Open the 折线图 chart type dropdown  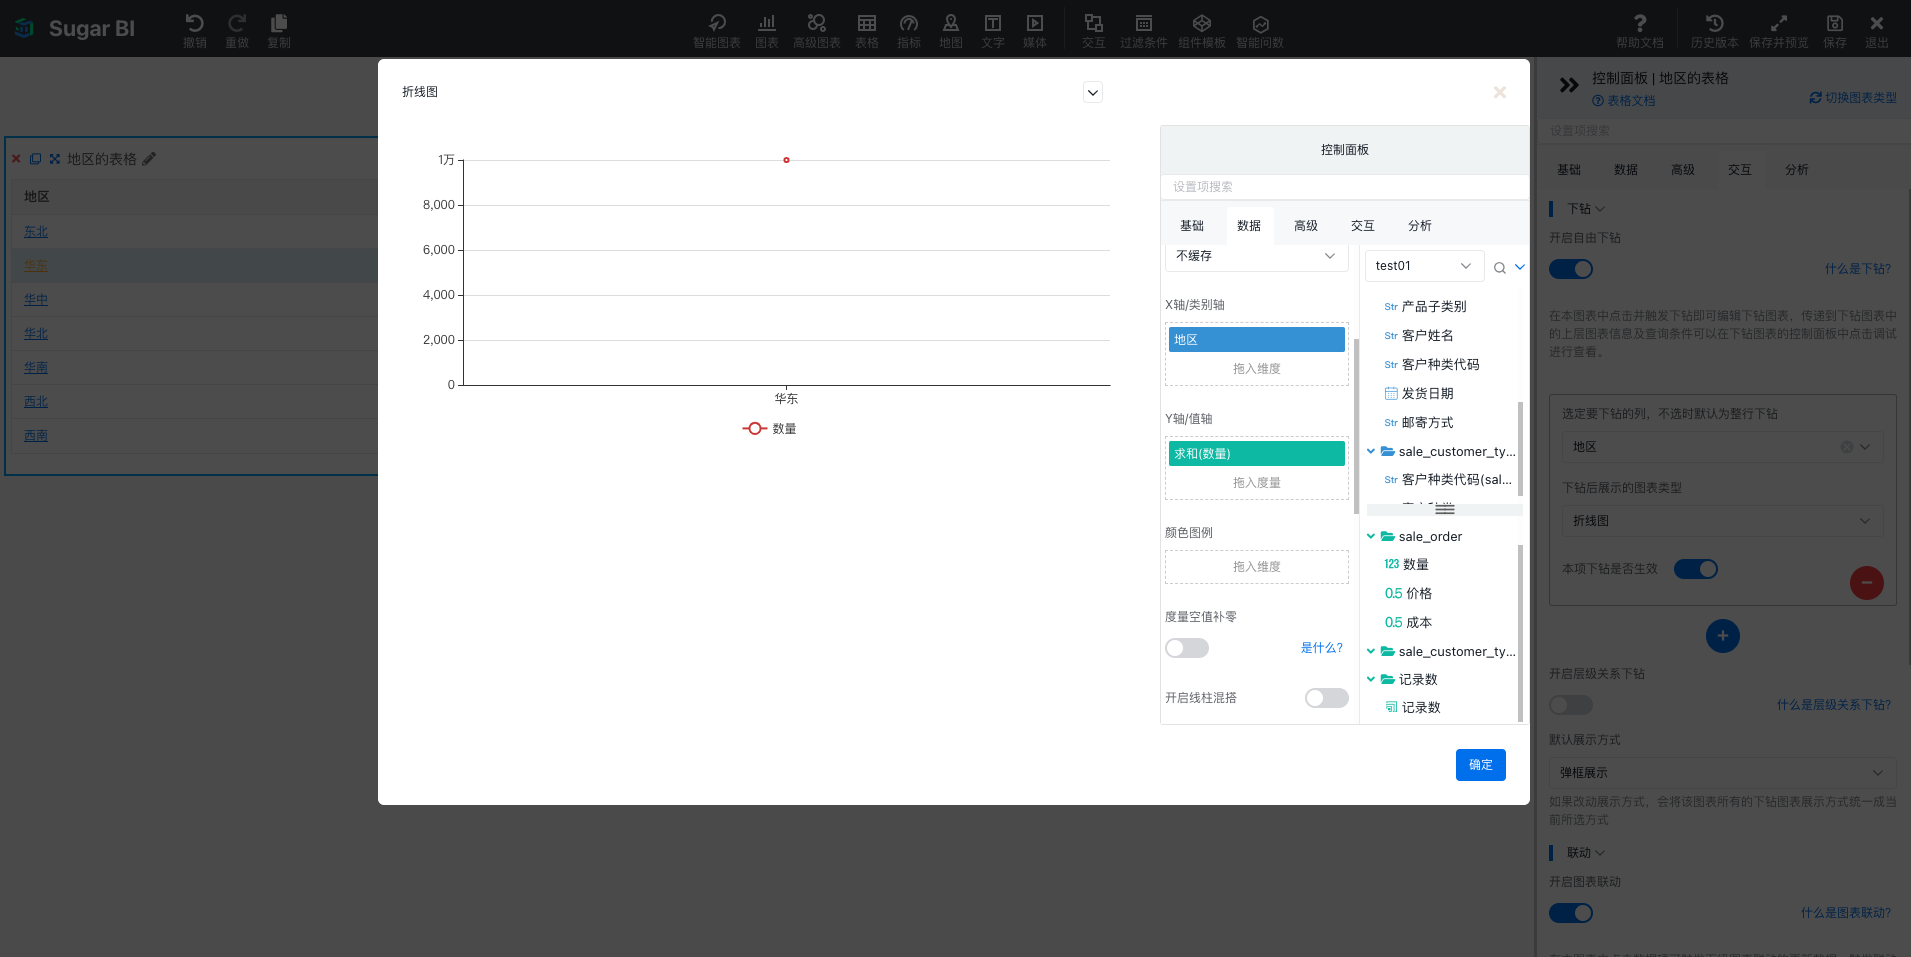1722,521
